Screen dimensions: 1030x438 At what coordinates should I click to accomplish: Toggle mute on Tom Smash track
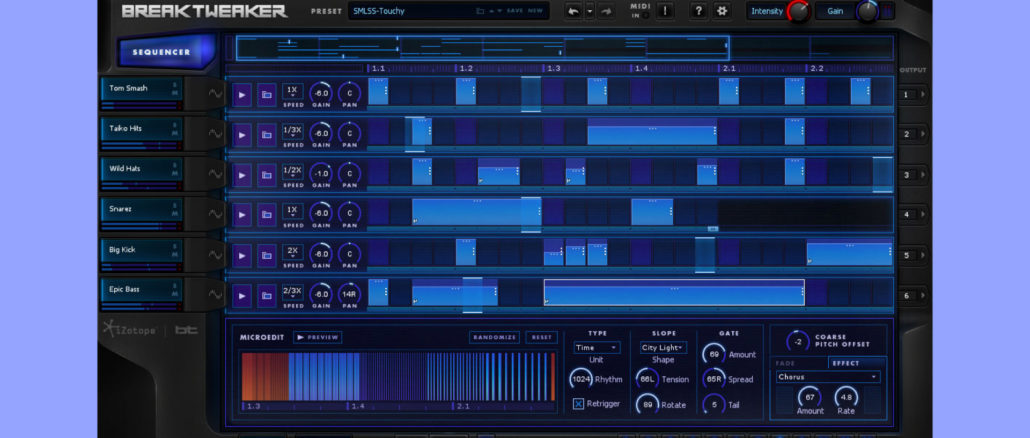pyautogui.click(x=175, y=93)
